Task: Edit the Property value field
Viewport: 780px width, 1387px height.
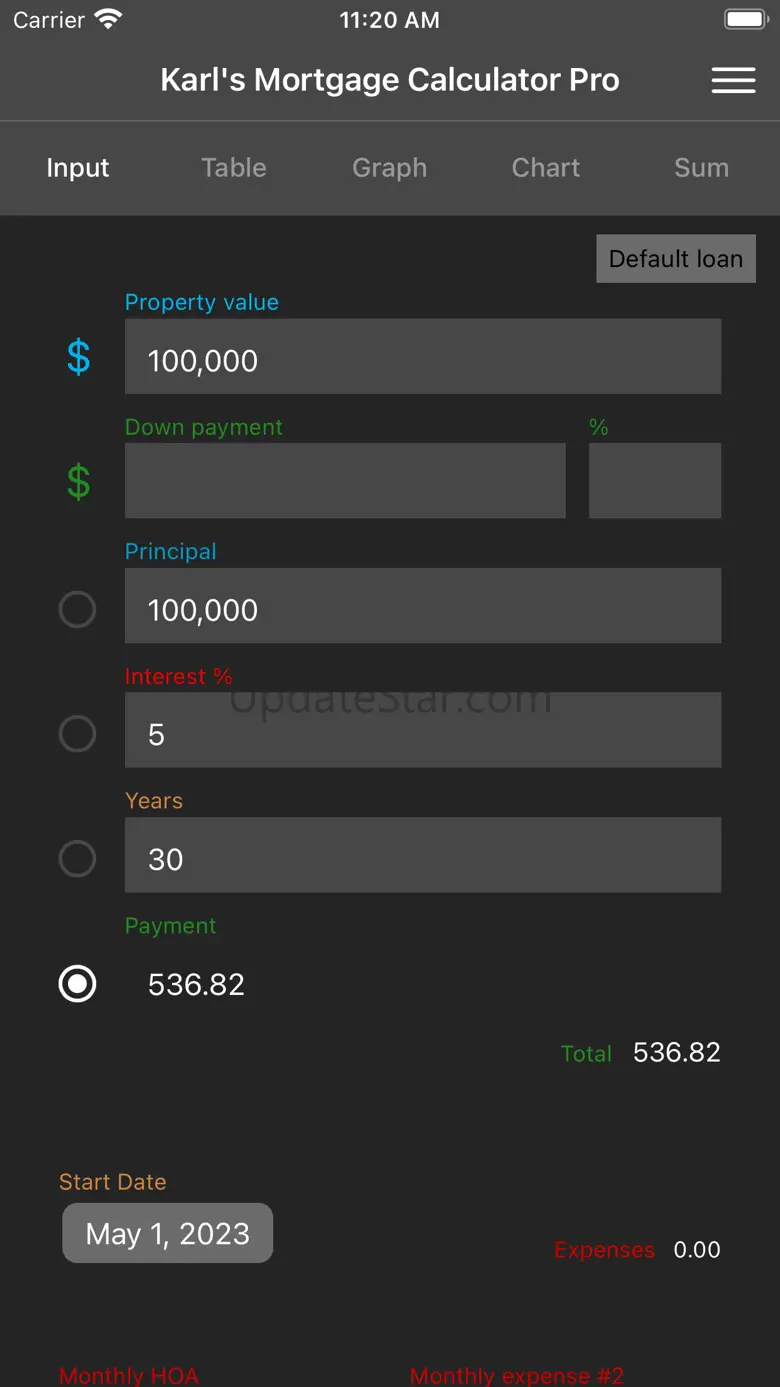Action: tap(422, 357)
